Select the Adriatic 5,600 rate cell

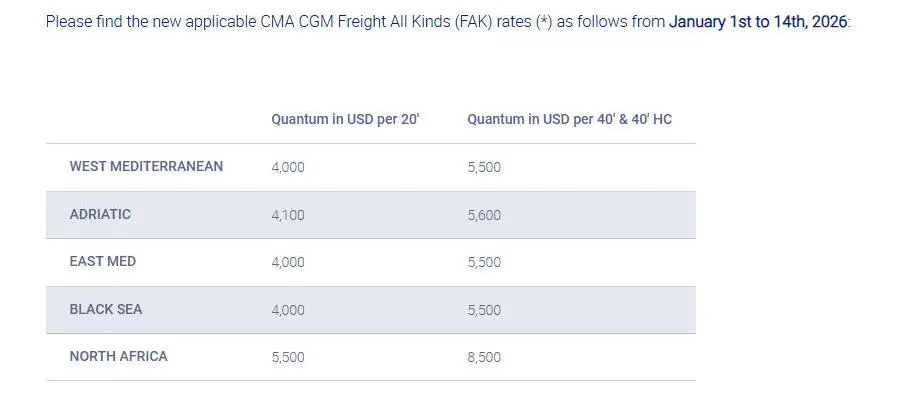click(x=484, y=215)
